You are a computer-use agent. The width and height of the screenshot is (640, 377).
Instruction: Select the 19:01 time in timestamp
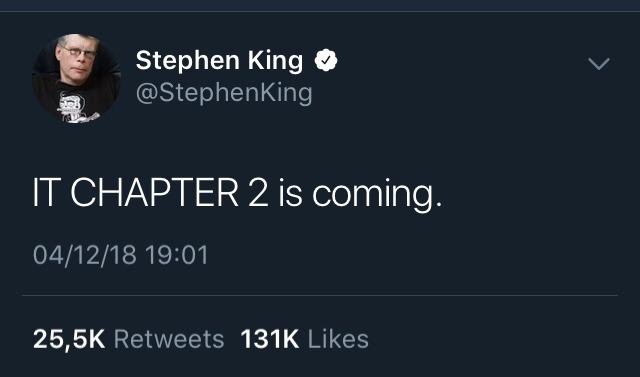[x=176, y=255]
